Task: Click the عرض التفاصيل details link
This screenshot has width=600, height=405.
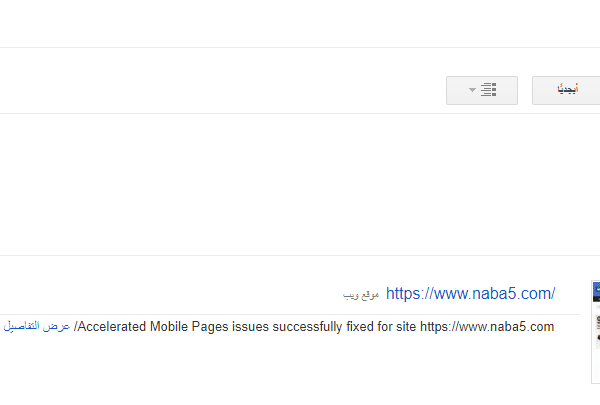Action: [37, 327]
